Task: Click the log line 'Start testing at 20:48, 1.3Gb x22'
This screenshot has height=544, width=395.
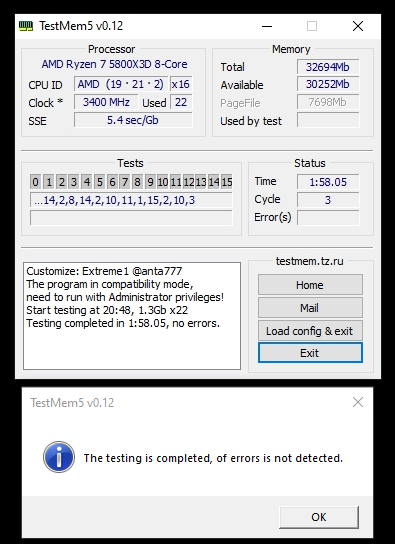Action: (x=107, y=310)
